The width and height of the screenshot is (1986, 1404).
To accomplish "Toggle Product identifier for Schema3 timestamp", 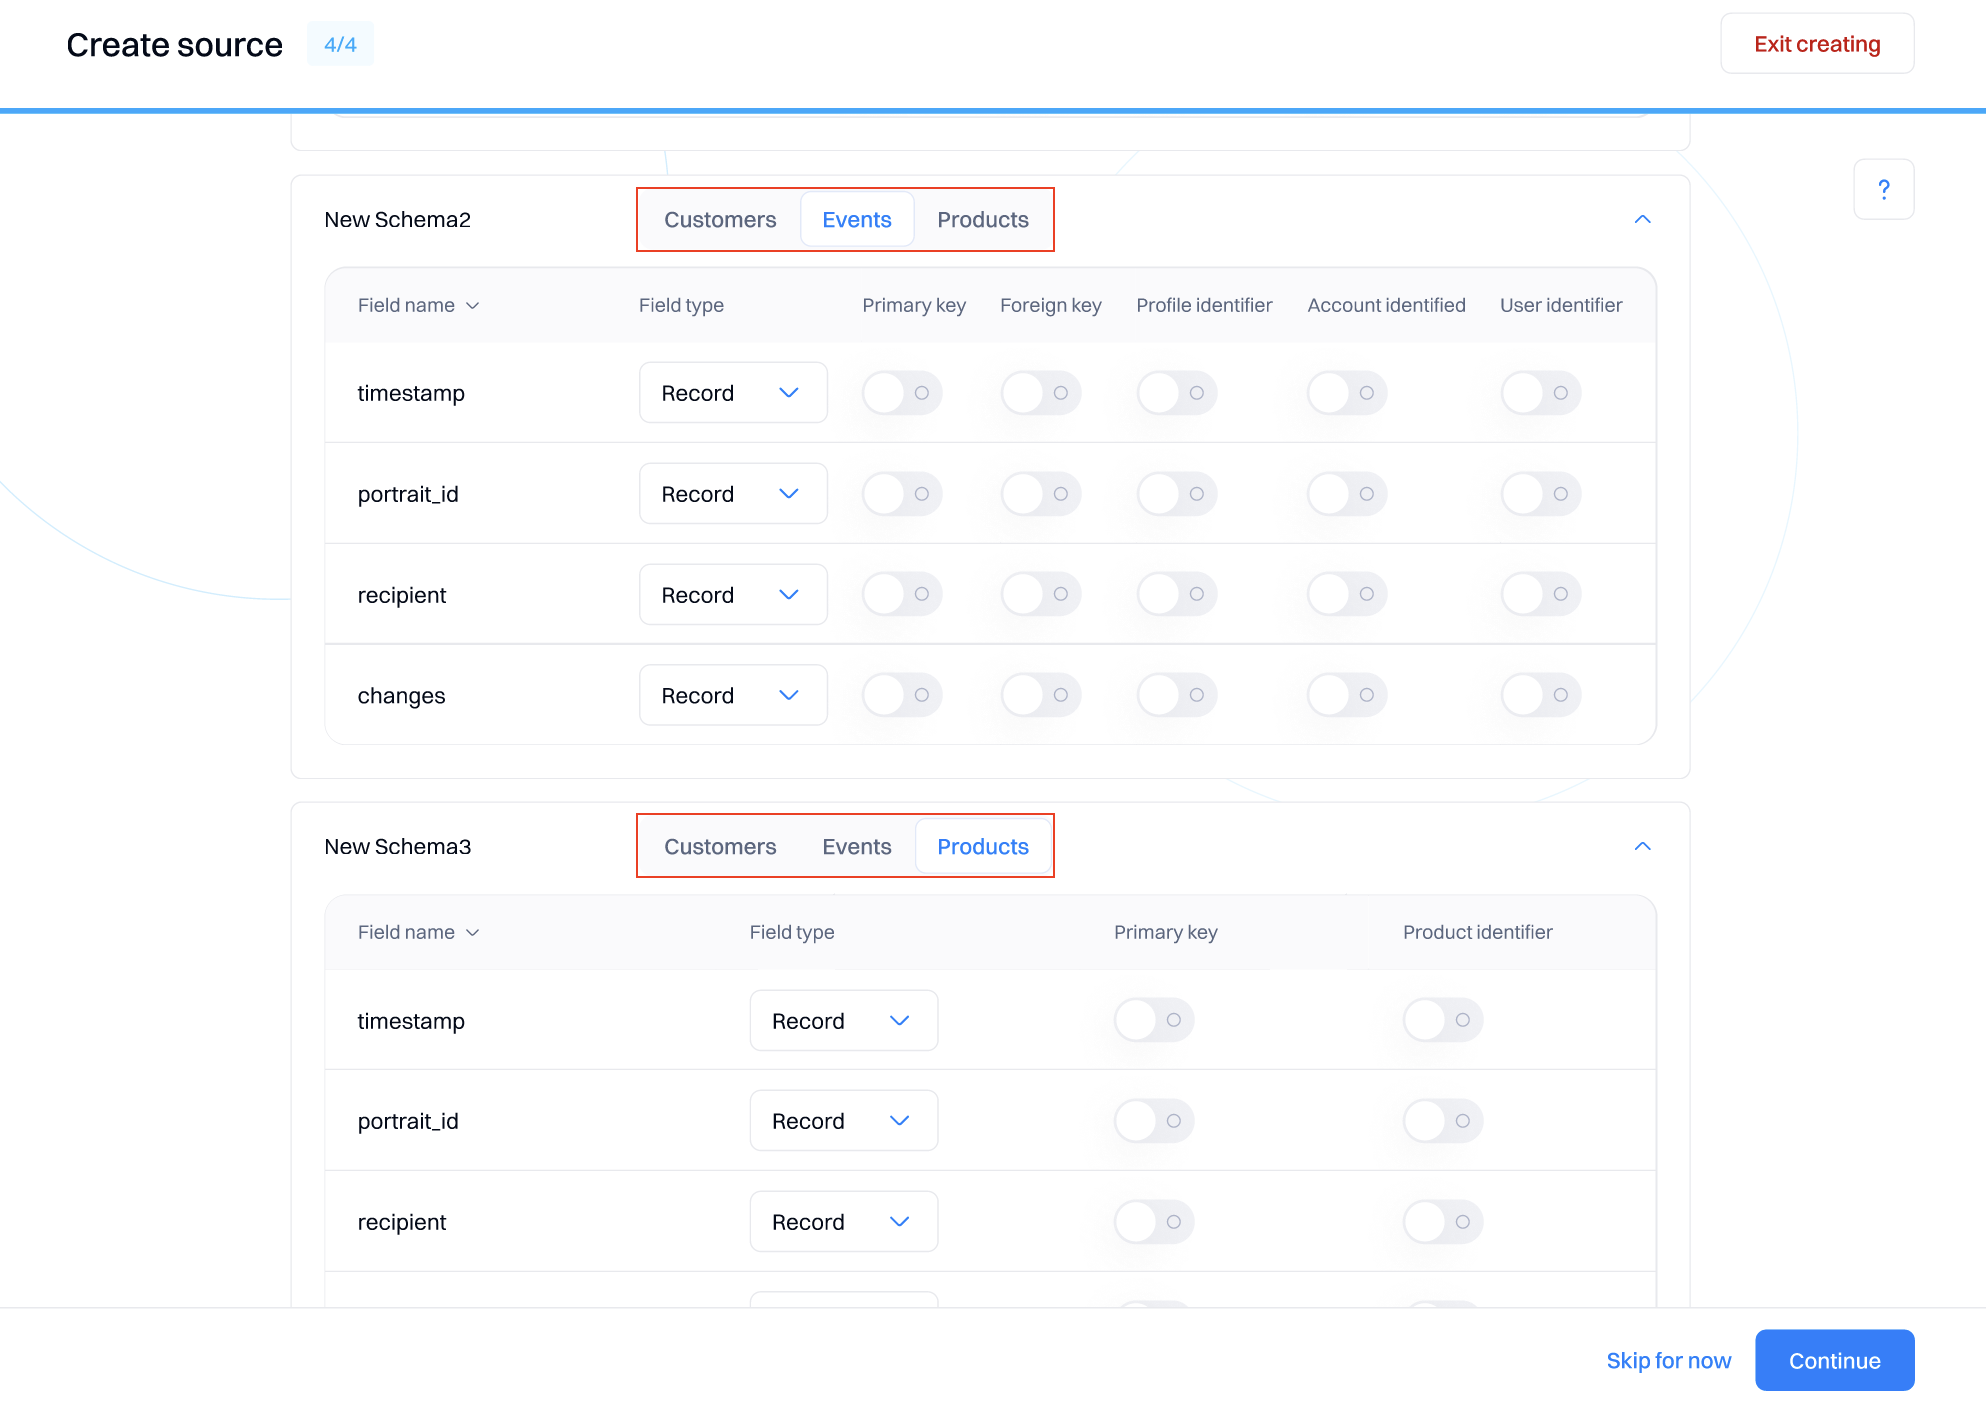I will (x=1442, y=1020).
